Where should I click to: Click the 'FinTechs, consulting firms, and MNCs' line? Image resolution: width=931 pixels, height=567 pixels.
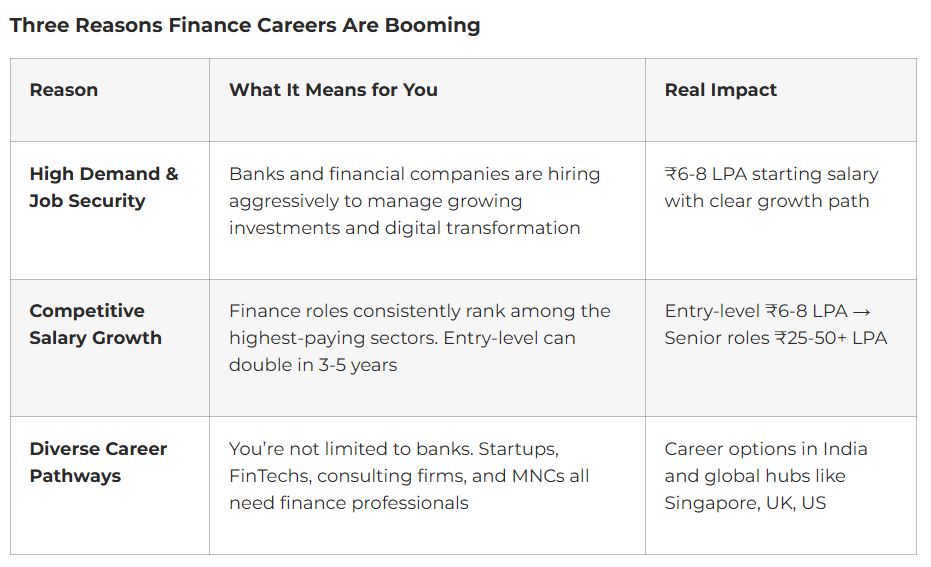[x=409, y=476]
